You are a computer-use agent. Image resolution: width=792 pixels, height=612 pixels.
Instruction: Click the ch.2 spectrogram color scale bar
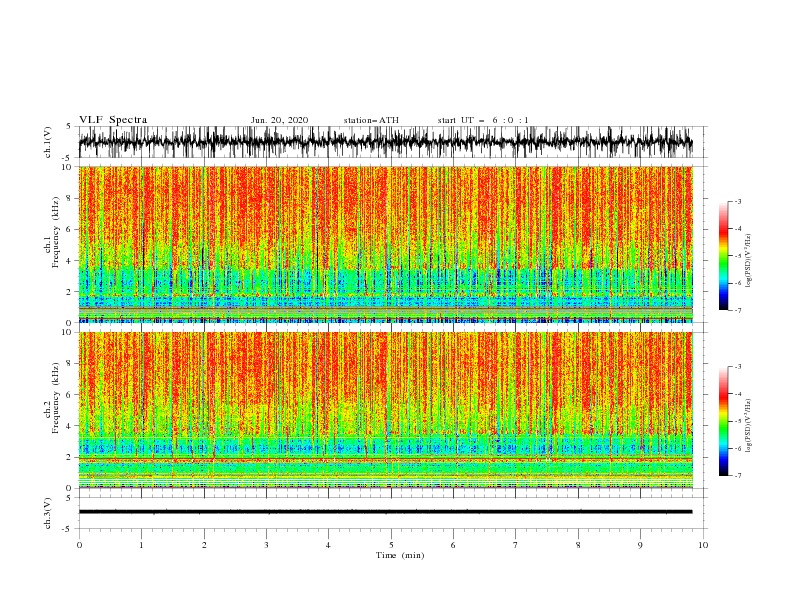pos(723,421)
